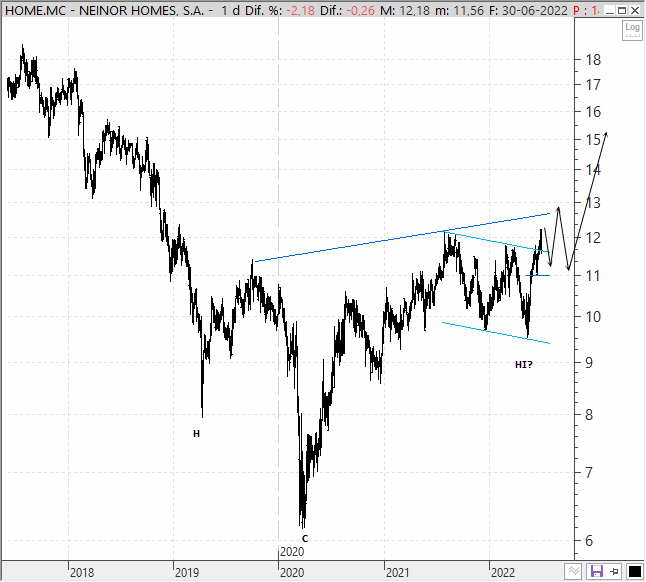The height and width of the screenshot is (582, 646).
Task: Save chart with the floppy disk icon
Action: point(597,571)
